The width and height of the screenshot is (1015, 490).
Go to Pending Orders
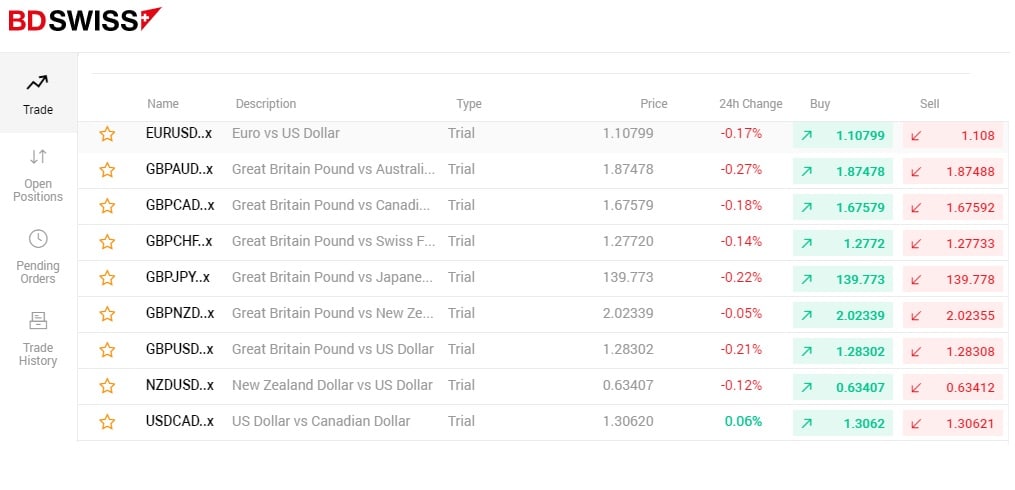[38, 256]
